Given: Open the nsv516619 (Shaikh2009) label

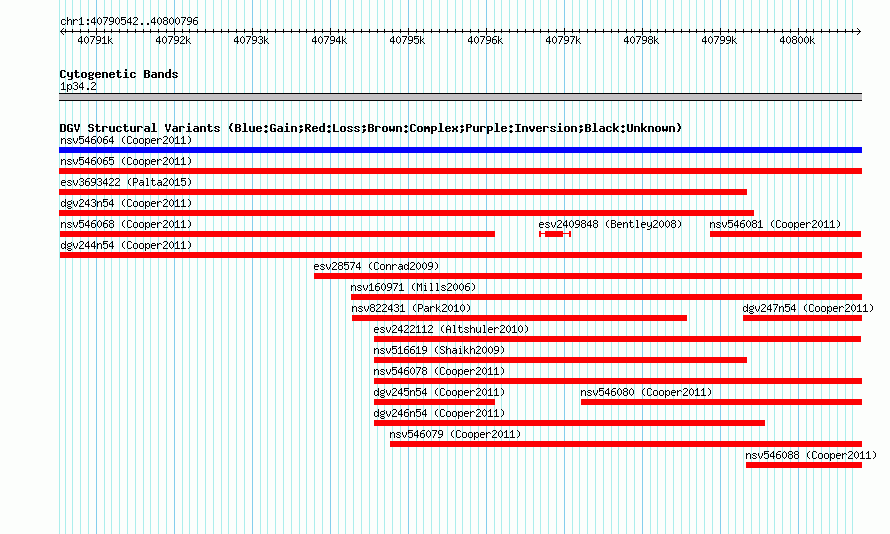Looking at the screenshot, I should click(x=439, y=350).
